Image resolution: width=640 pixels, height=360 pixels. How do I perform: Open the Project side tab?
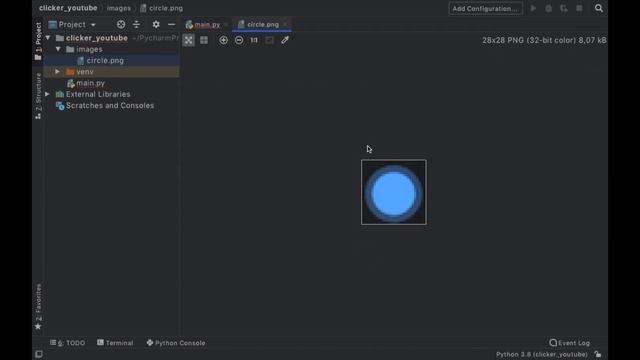click(x=38, y=41)
